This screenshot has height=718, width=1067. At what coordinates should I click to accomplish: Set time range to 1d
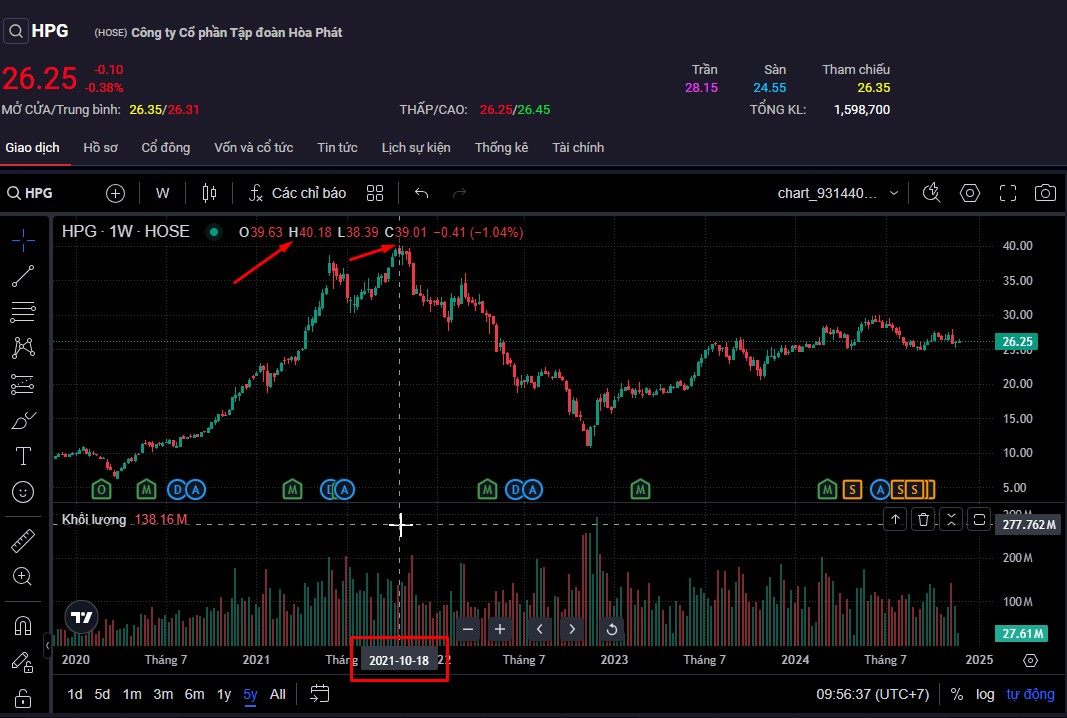75,694
